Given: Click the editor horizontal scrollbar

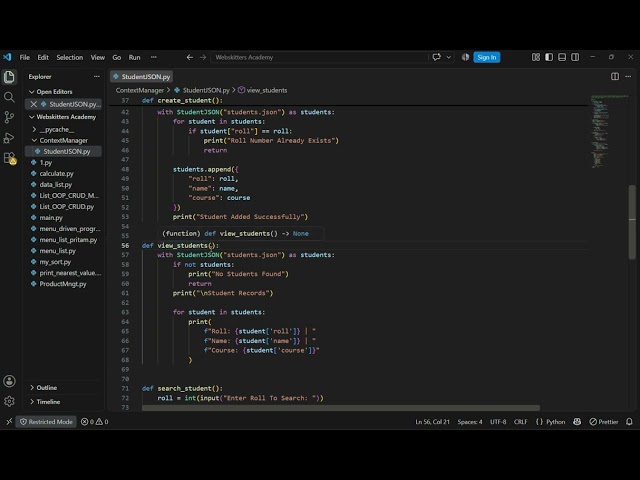Looking at the screenshot, I should click(x=341, y=408).
